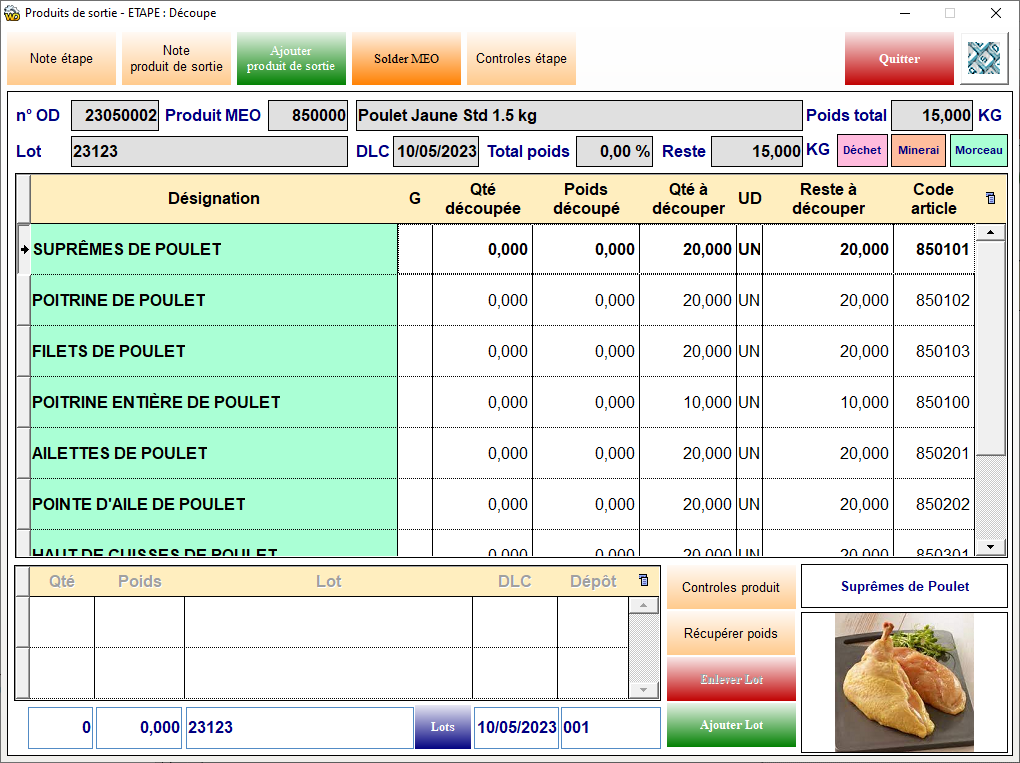Quit using the red Quitter button
Image resolution: width=1020 pixels, height=763 pixels.
[899, 59]
